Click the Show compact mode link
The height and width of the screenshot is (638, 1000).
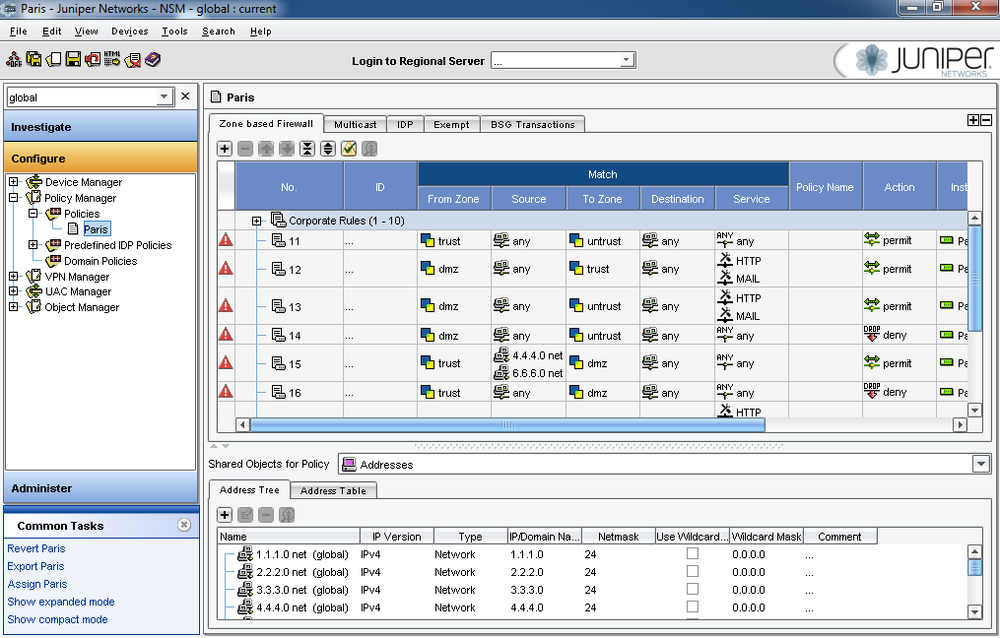[x=57, y=619]
